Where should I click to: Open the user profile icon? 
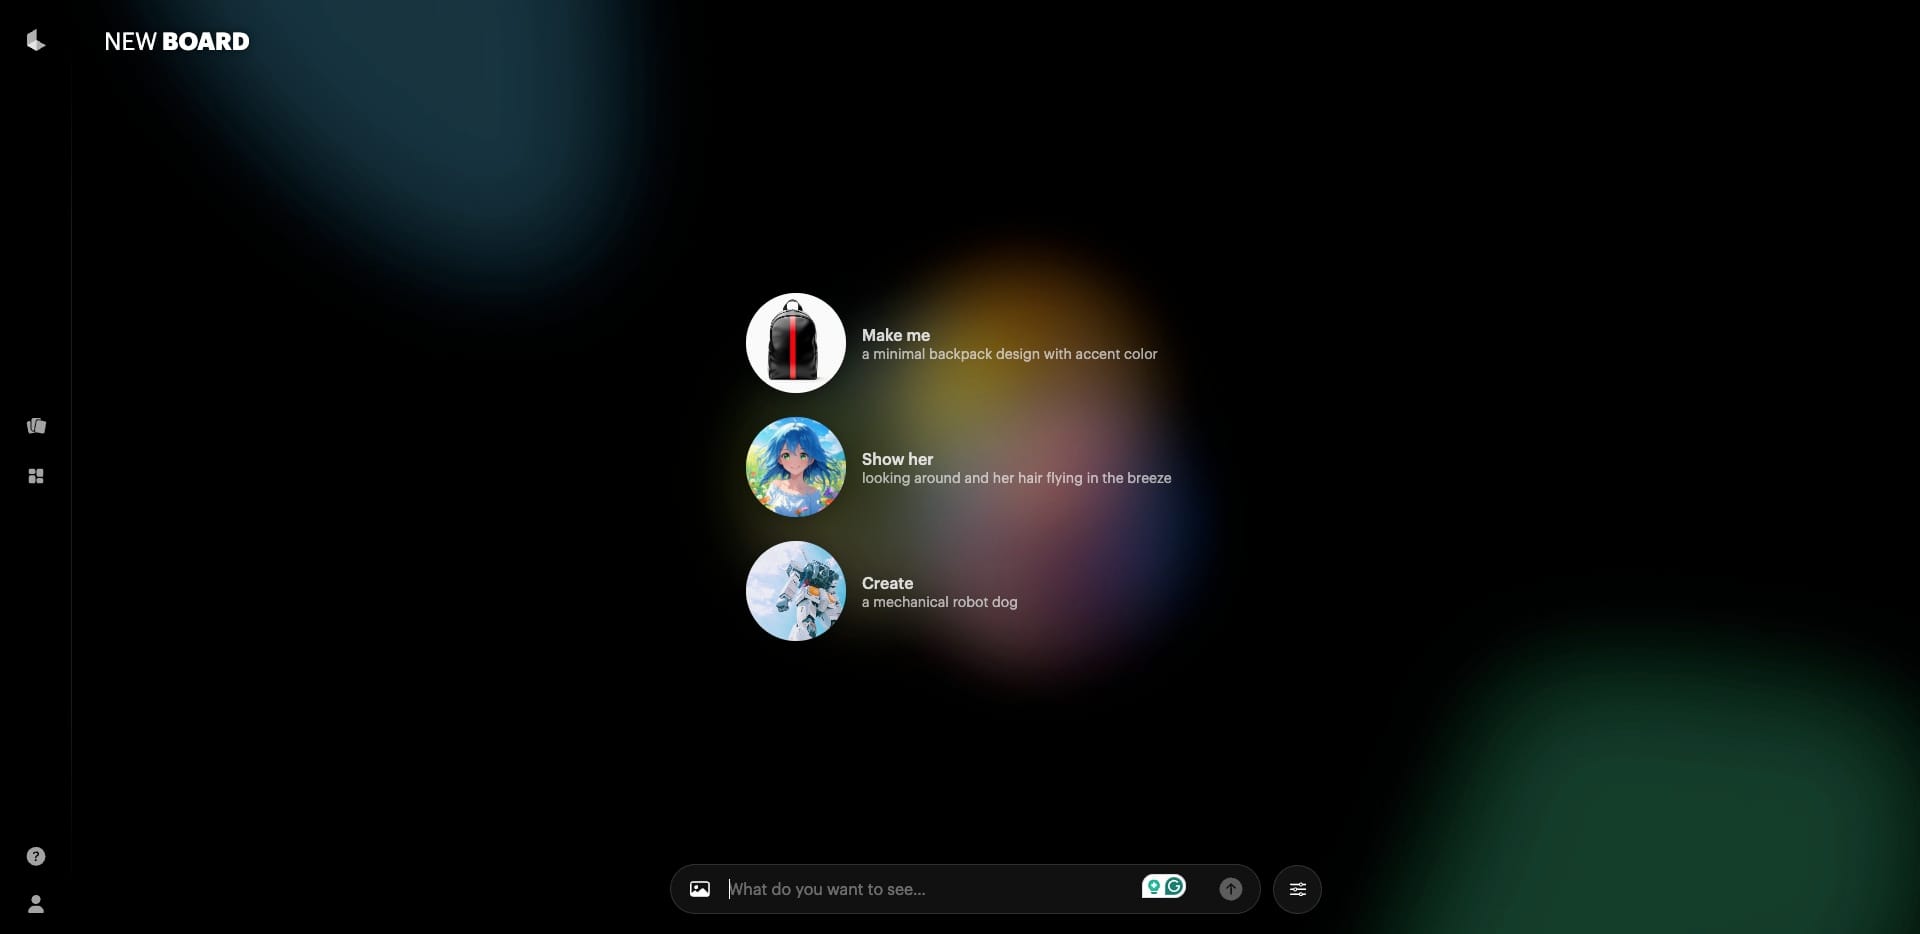(x=36, y=904)
